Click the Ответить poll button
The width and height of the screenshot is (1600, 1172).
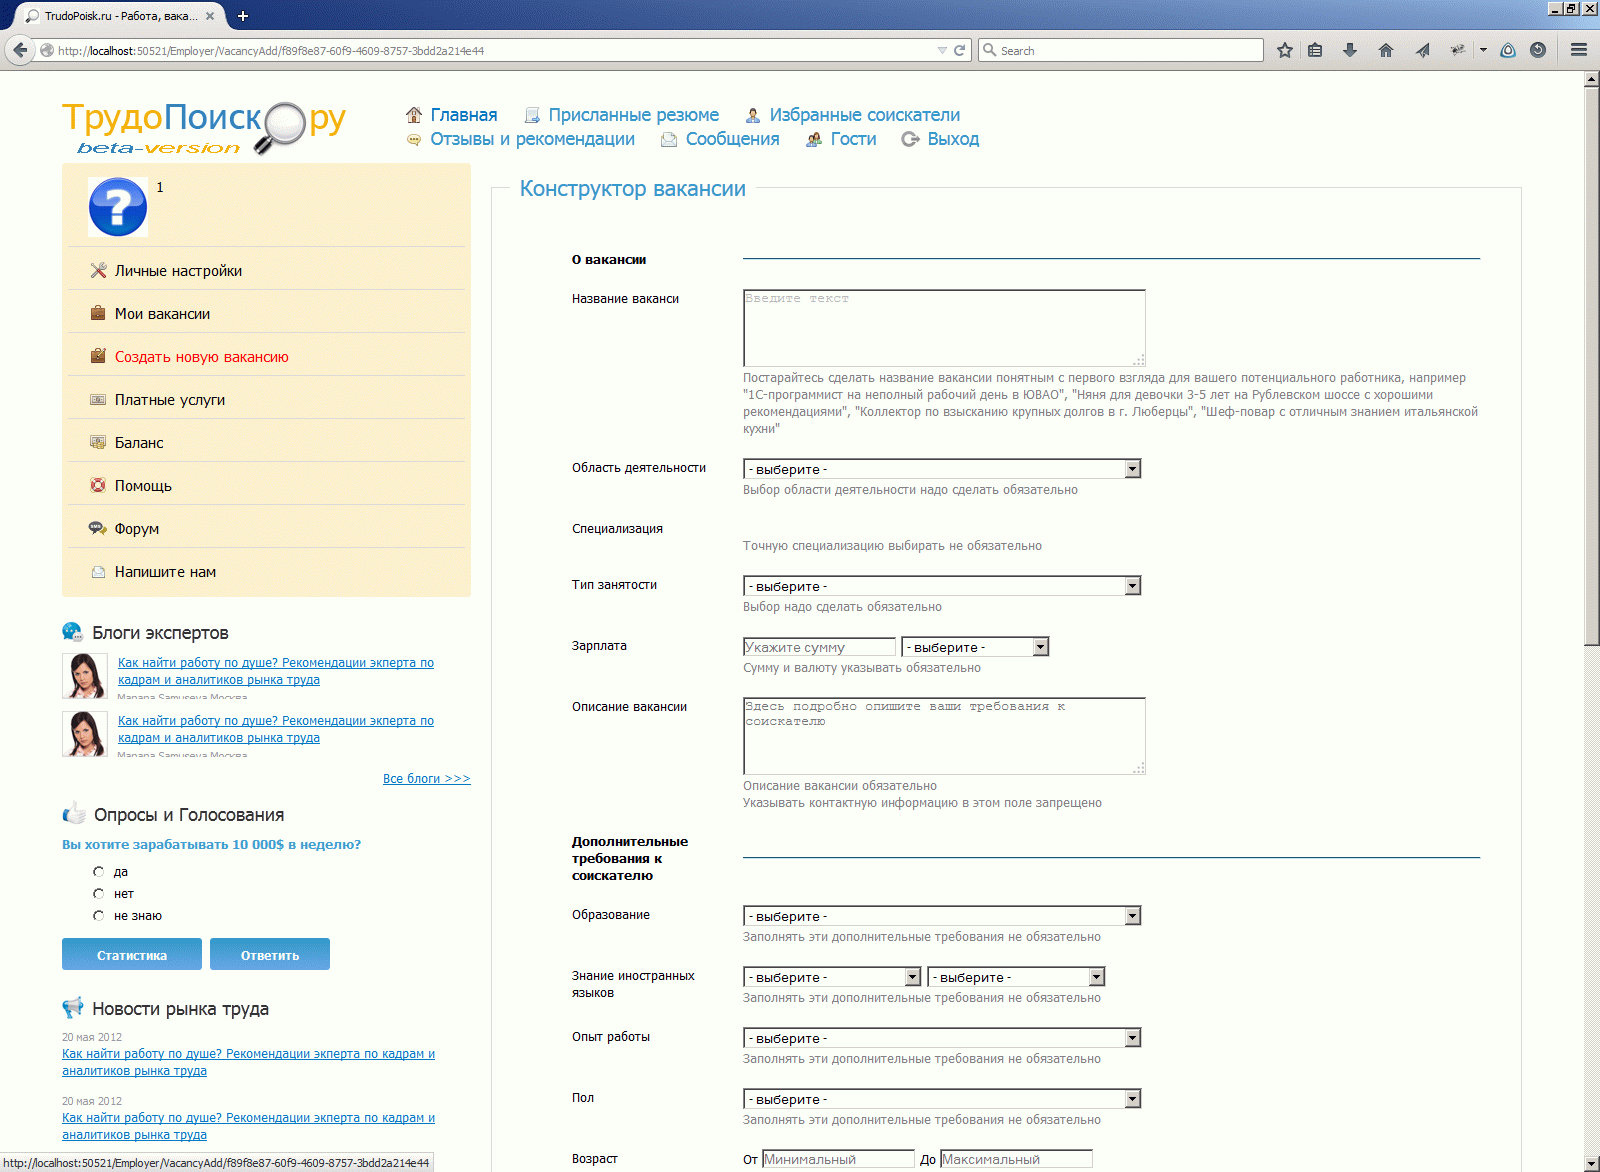click(270, 954)
